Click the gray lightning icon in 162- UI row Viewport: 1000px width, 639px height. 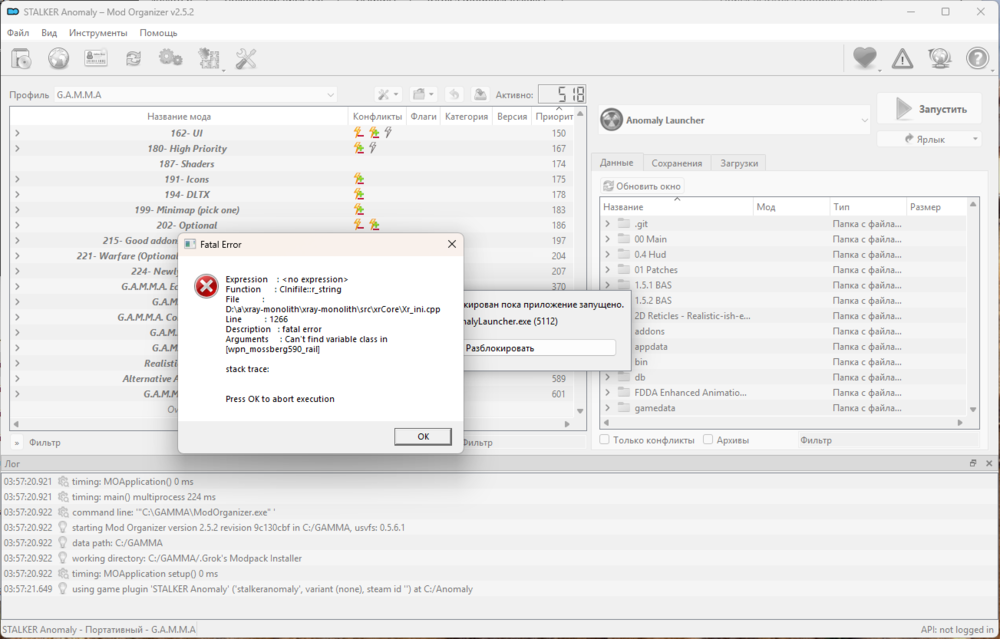[x=388, y=133]
